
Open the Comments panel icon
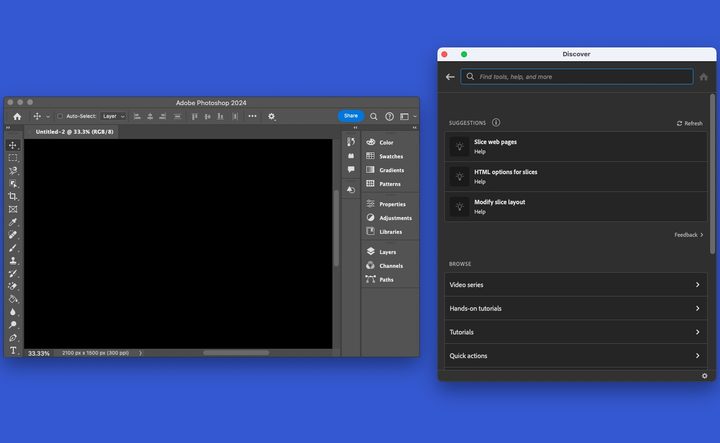[x=351, y=169]
